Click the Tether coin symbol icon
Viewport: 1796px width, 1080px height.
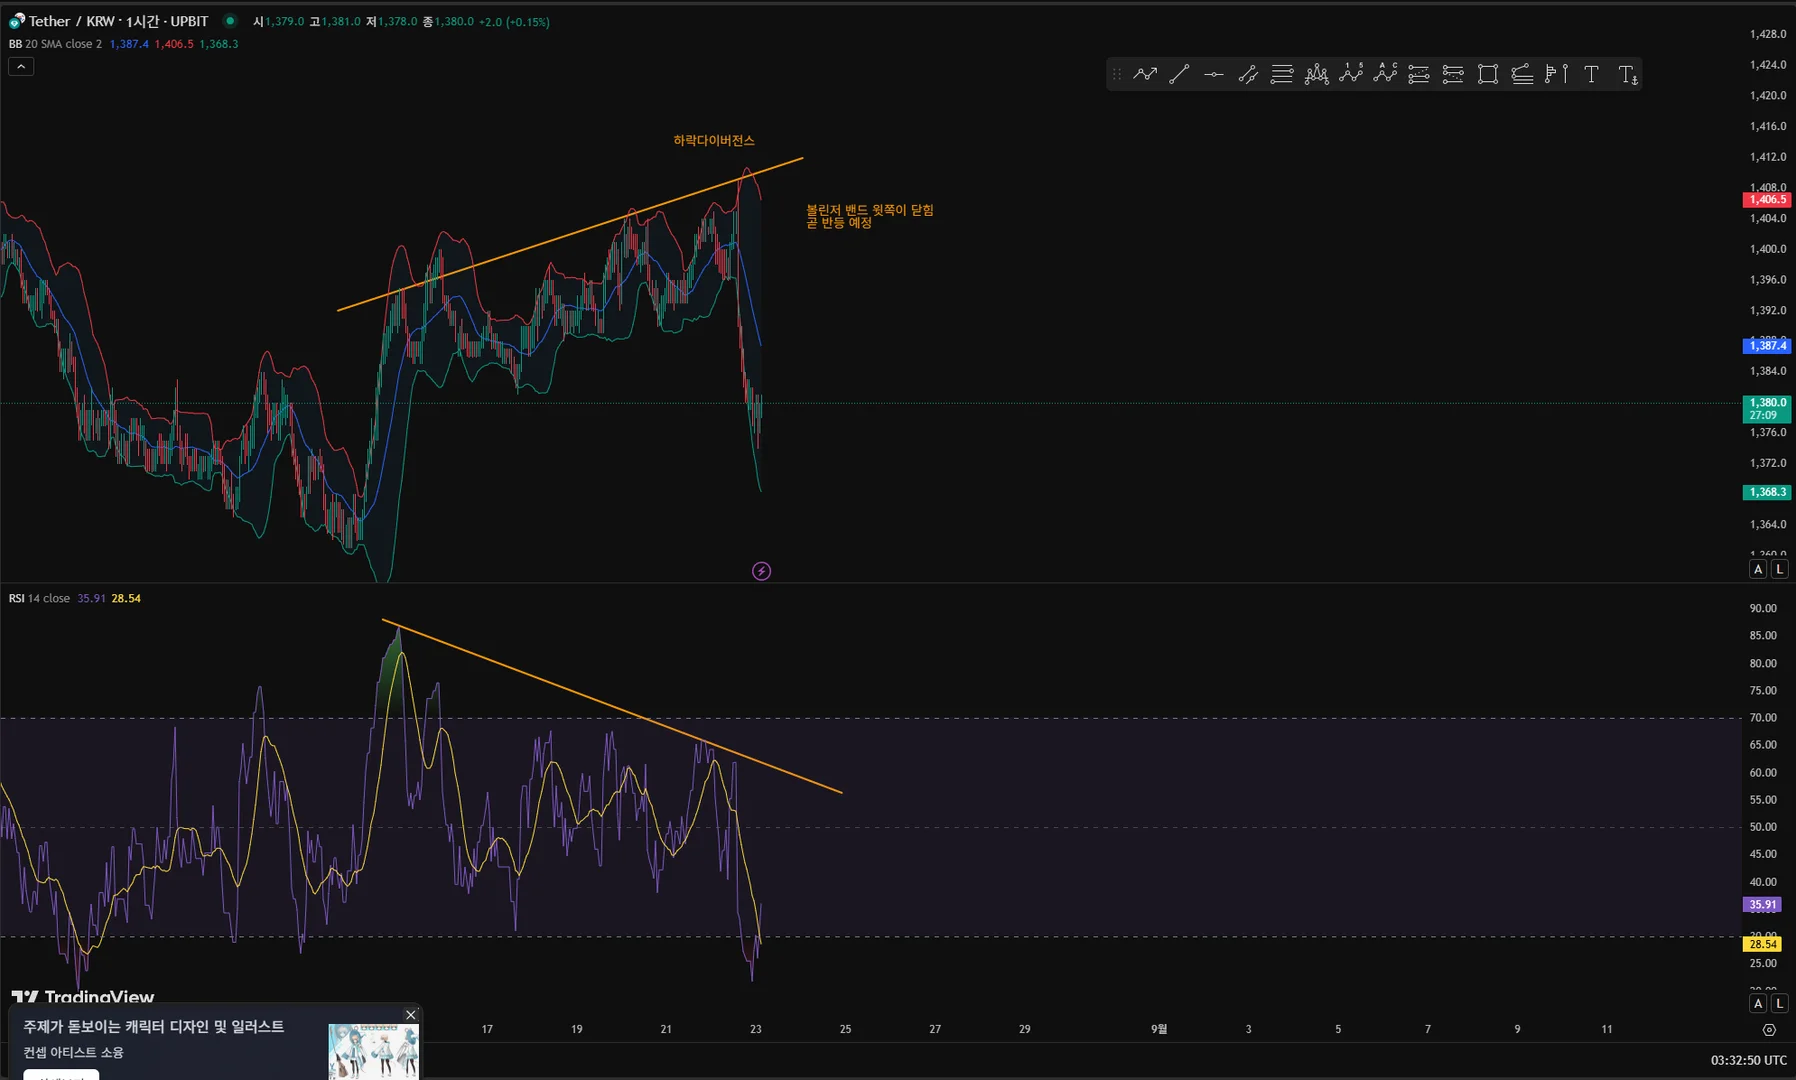click(16, 21)
